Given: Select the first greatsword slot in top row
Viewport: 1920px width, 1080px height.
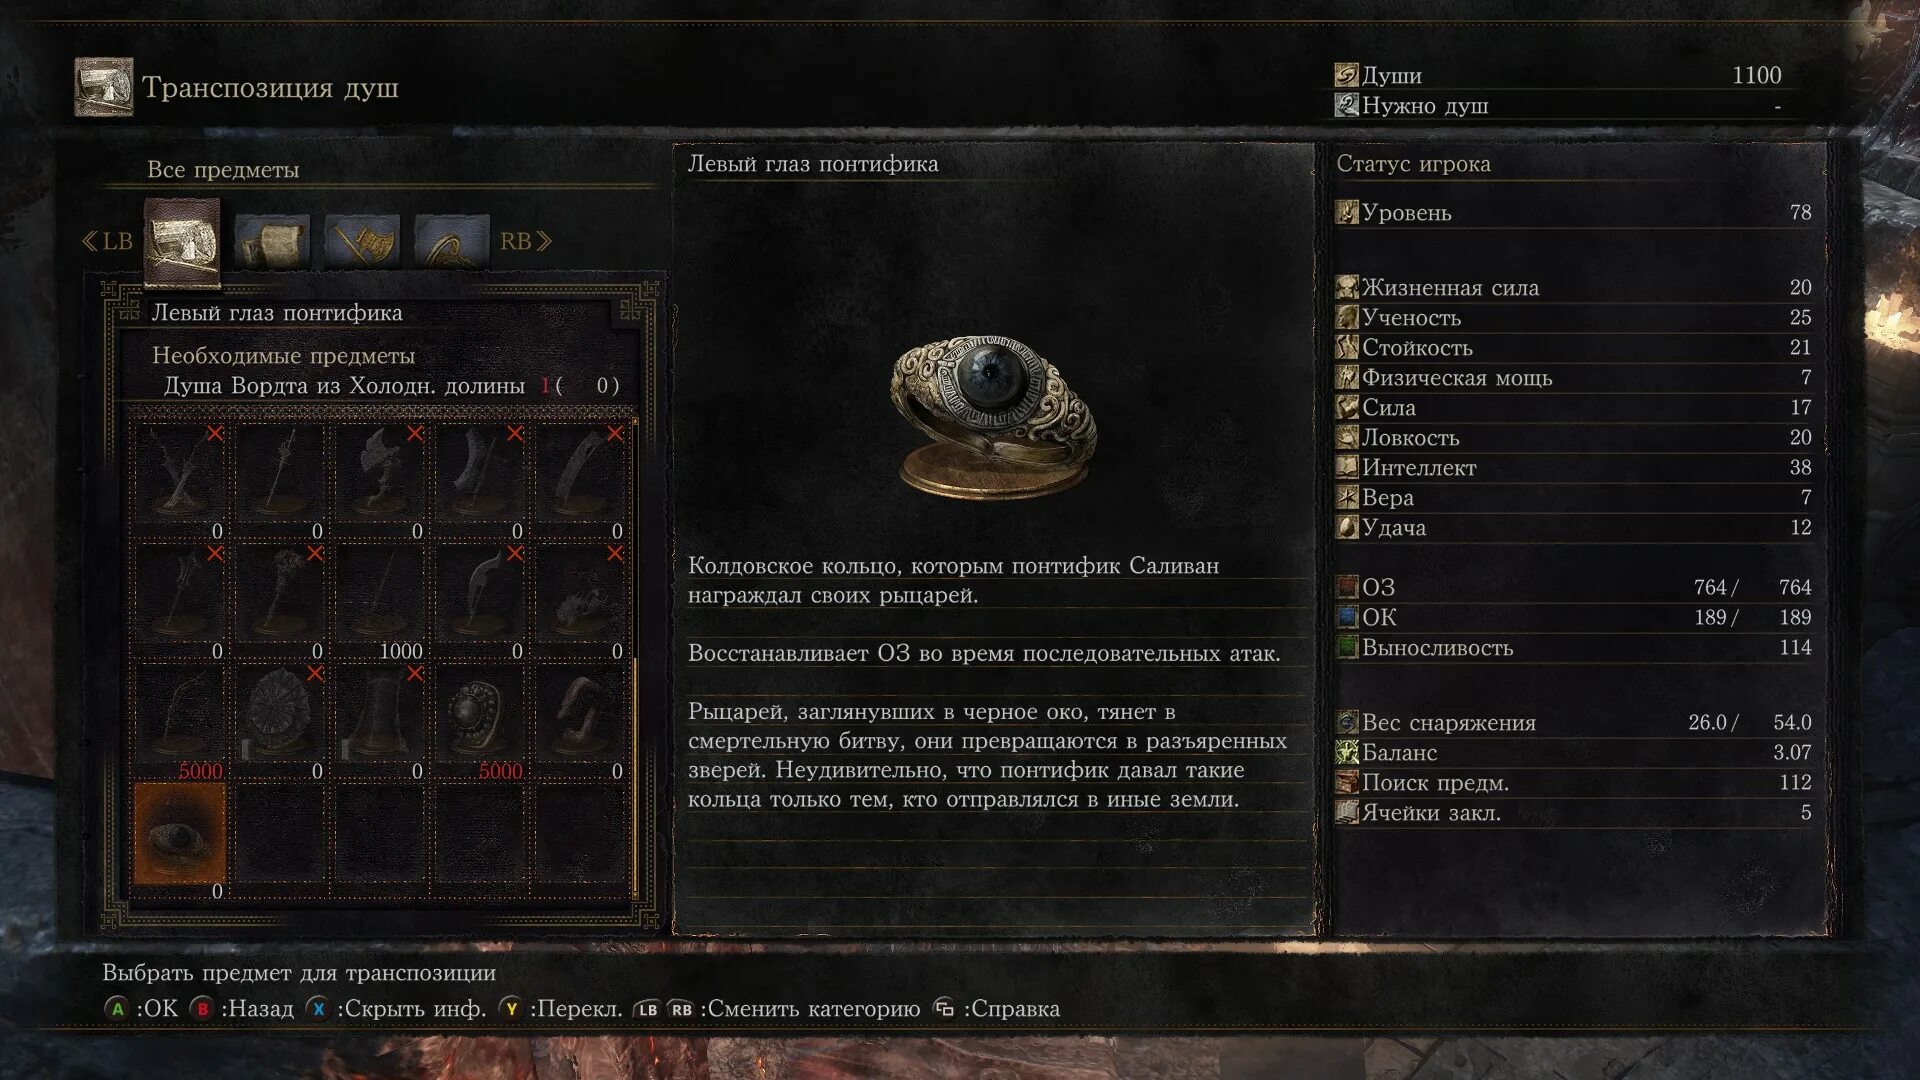Looking at the screenshot, I should click(x=180, y=475).
